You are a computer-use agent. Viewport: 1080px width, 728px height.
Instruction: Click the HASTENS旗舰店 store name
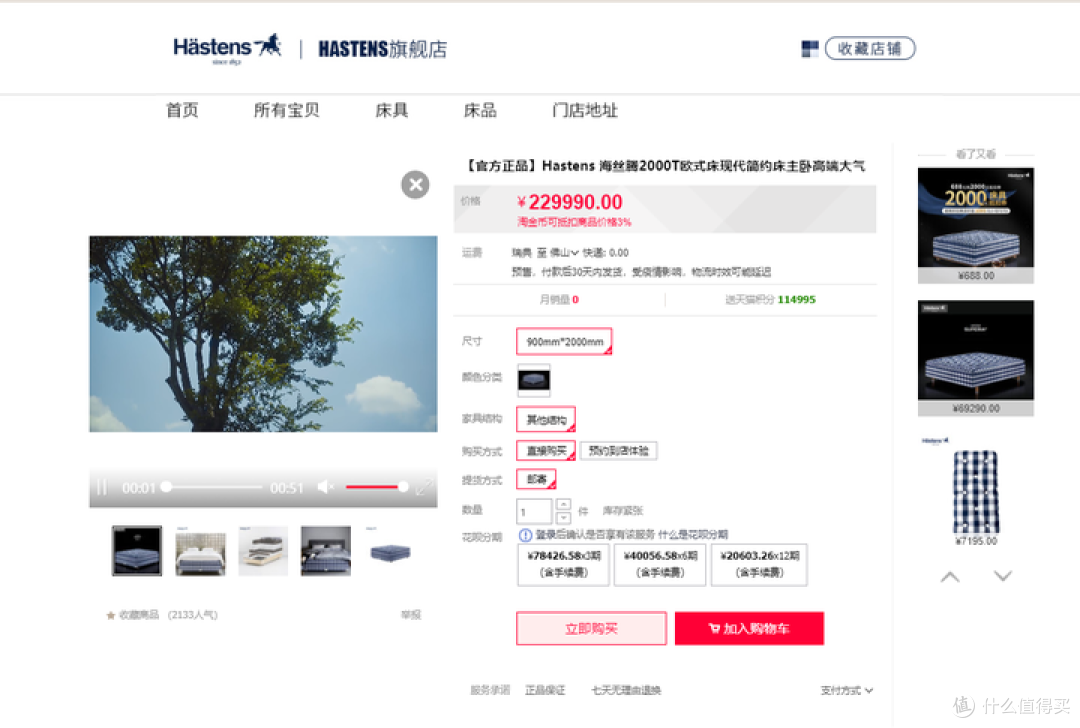point(382,49)
